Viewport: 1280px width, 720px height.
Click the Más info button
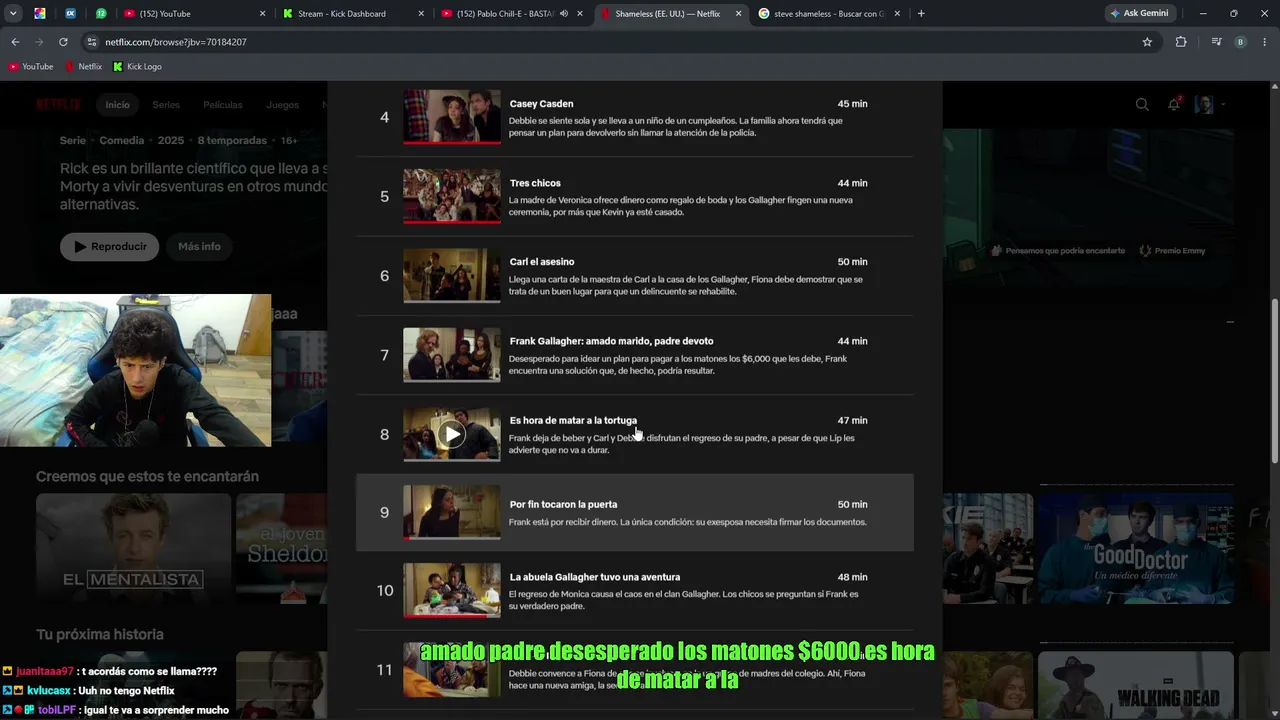199,247
